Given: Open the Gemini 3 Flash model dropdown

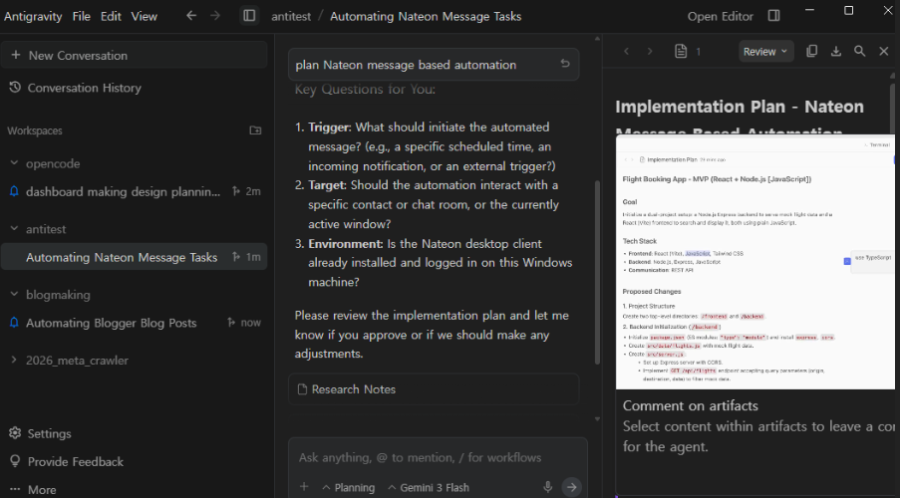Looking at the screenshot, I should click(x=428, y=488).
